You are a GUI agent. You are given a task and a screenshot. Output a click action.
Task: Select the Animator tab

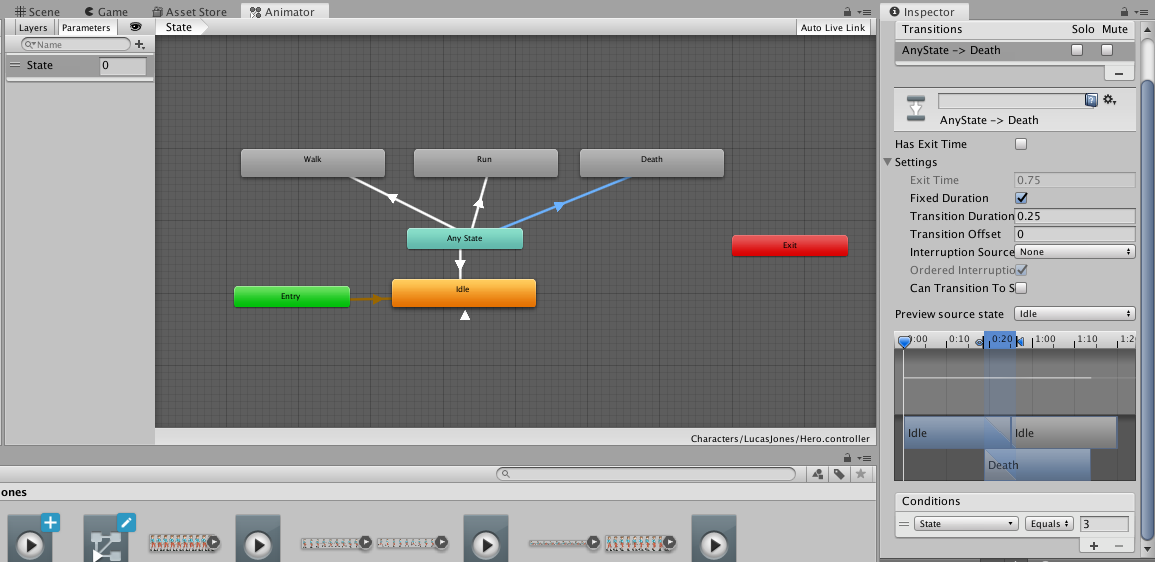pos(284,12)
